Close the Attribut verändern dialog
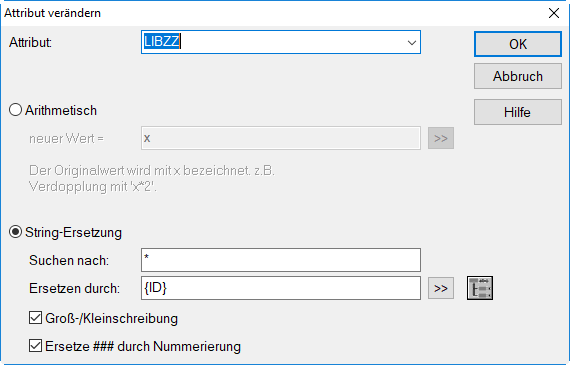The width and height of the screenshot is (570, 365). pyautogui.click(x=554, y=13)
